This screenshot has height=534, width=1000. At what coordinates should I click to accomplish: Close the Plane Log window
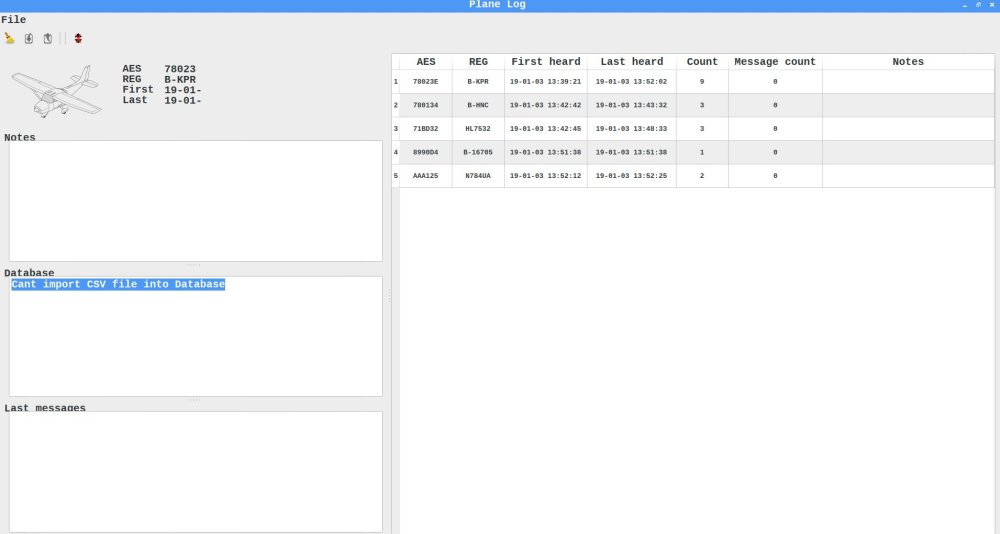[x=992, y=4]
